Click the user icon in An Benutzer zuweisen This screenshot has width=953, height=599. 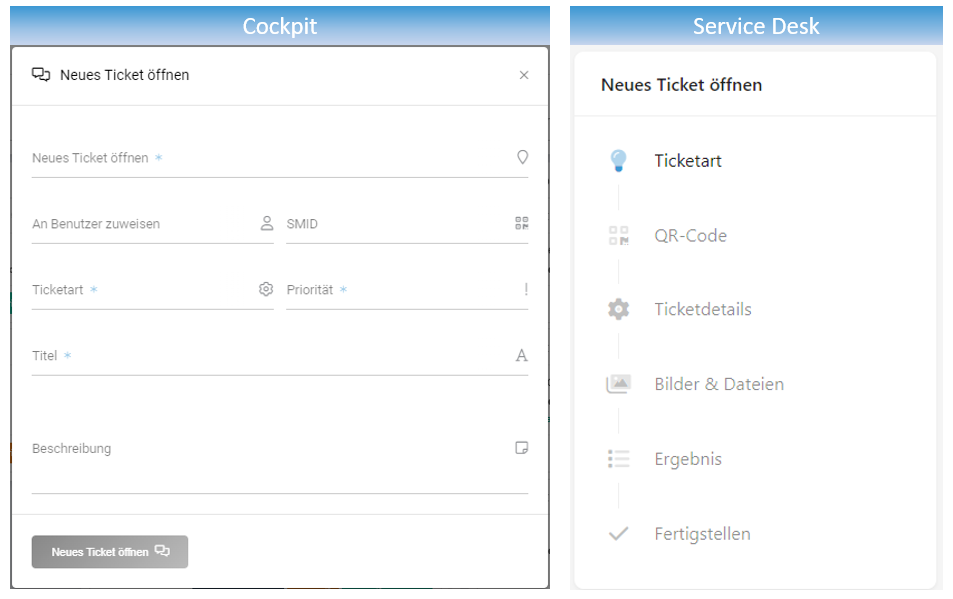point(267,223)
